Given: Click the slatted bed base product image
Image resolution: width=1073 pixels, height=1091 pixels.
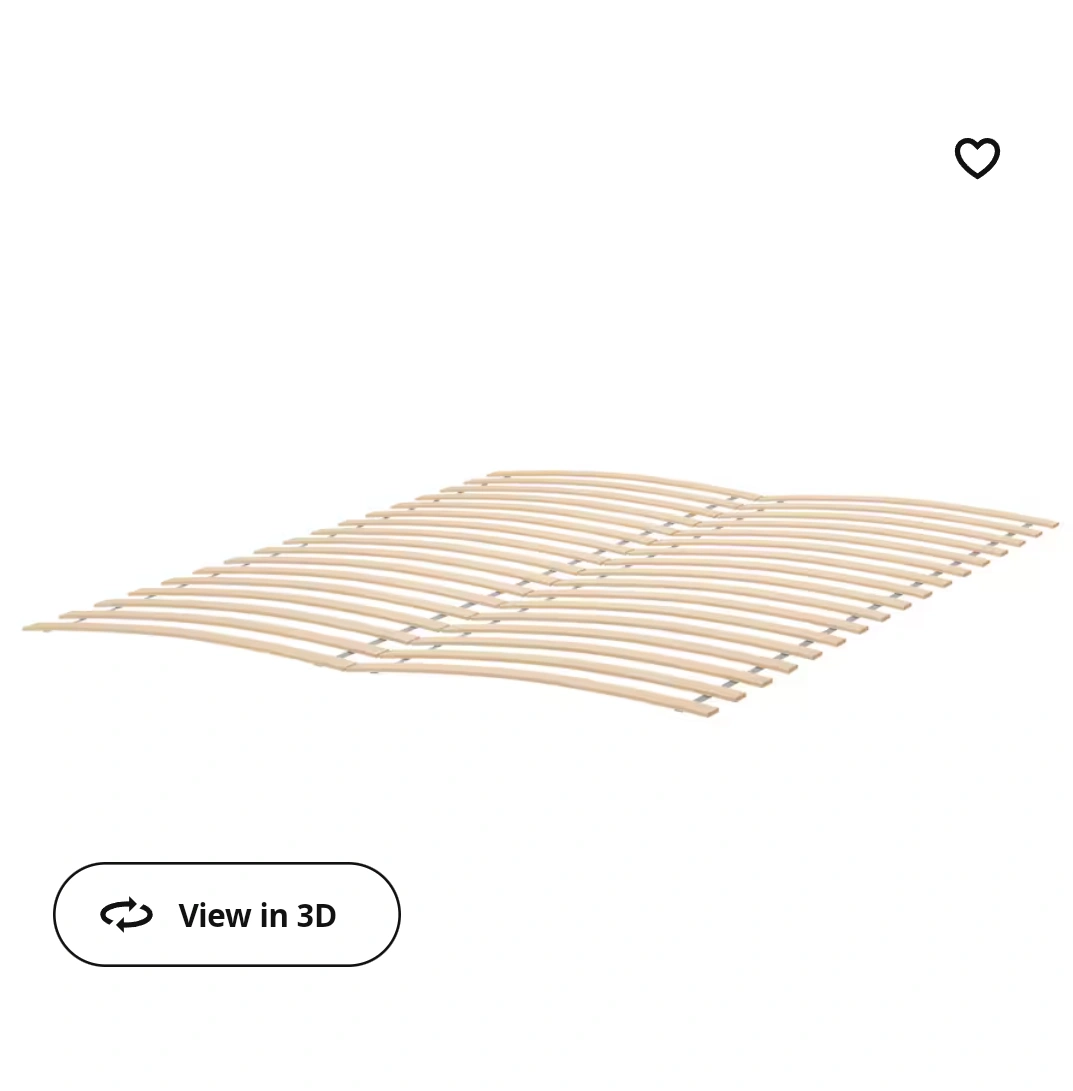Looking at the screenshot, I should coord(540,594).
